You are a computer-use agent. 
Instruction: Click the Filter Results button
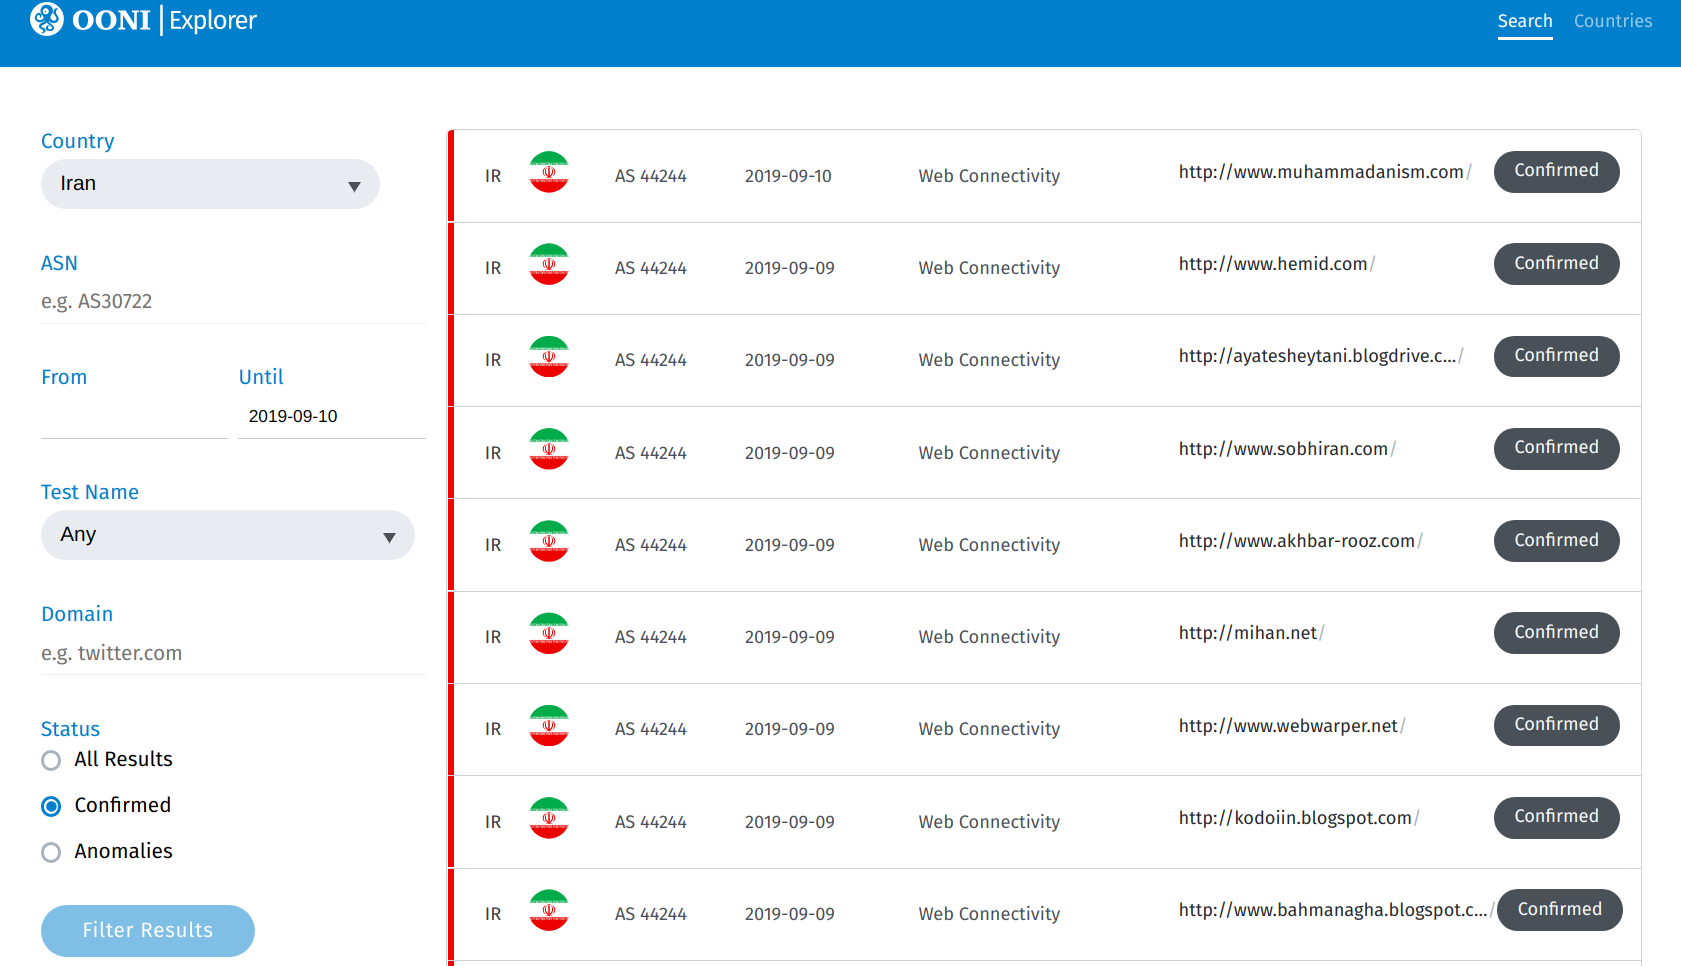tap(147, 930)
